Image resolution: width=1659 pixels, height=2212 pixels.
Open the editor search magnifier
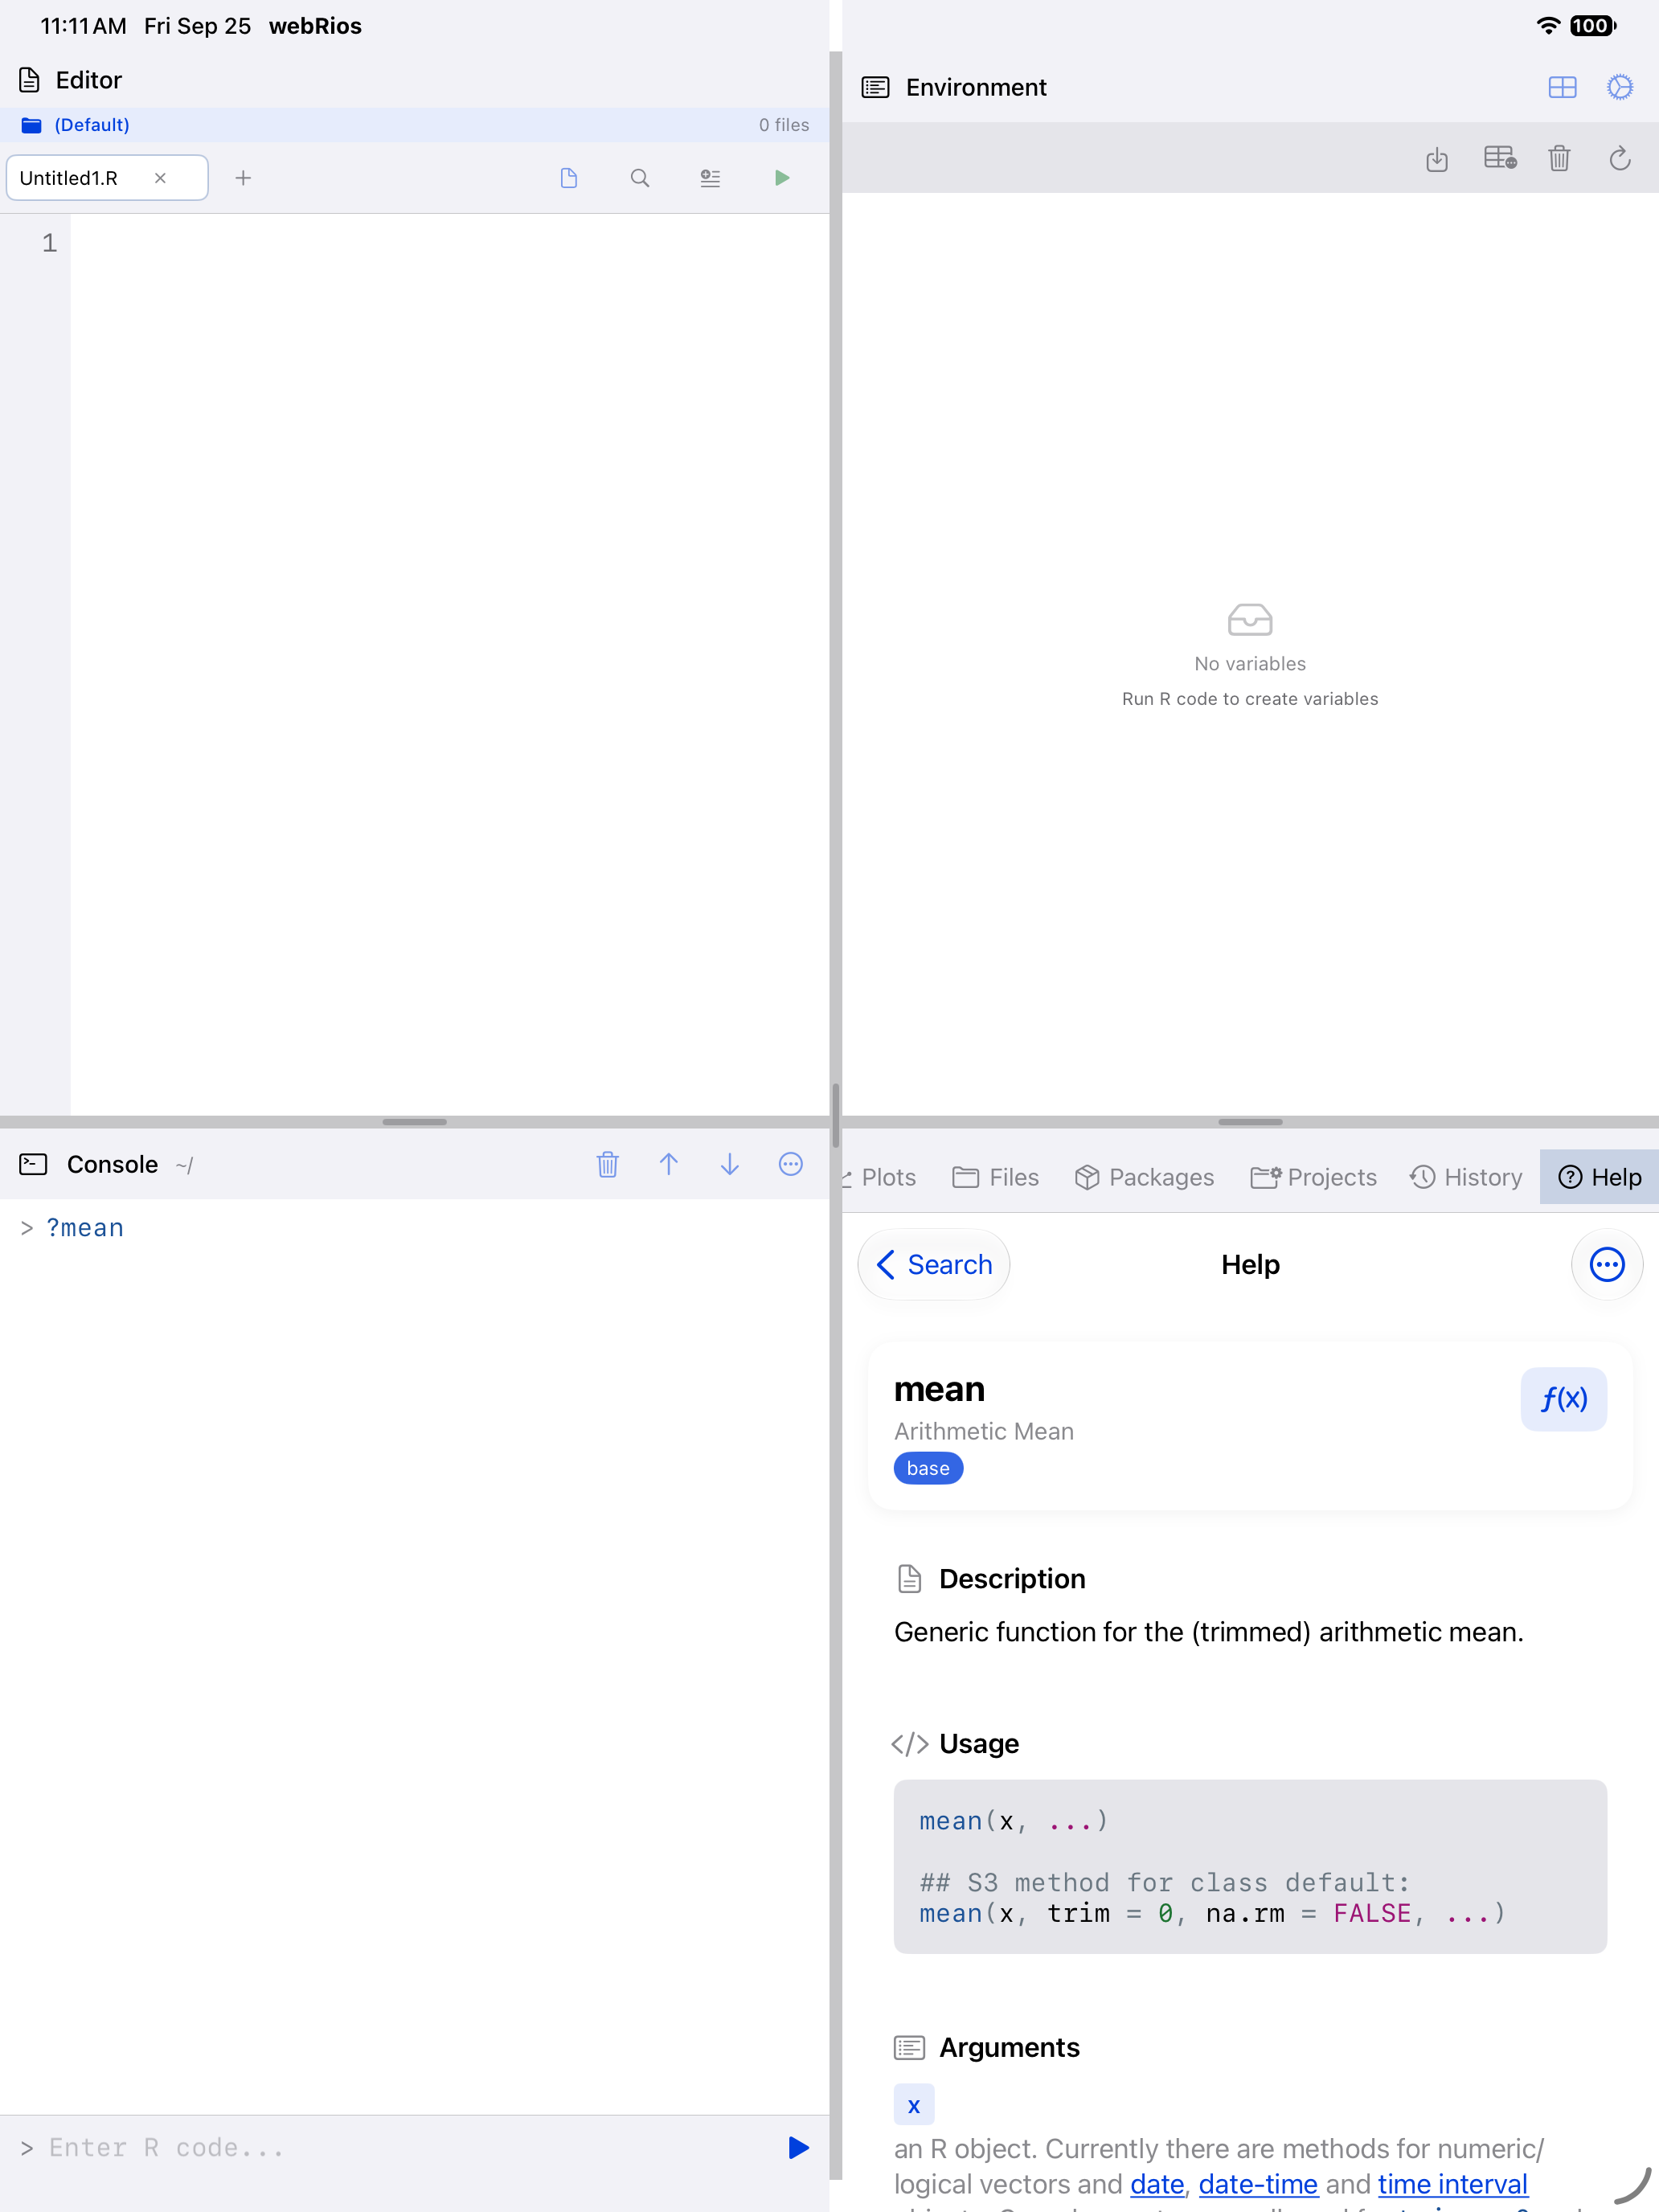pos(640,178)
